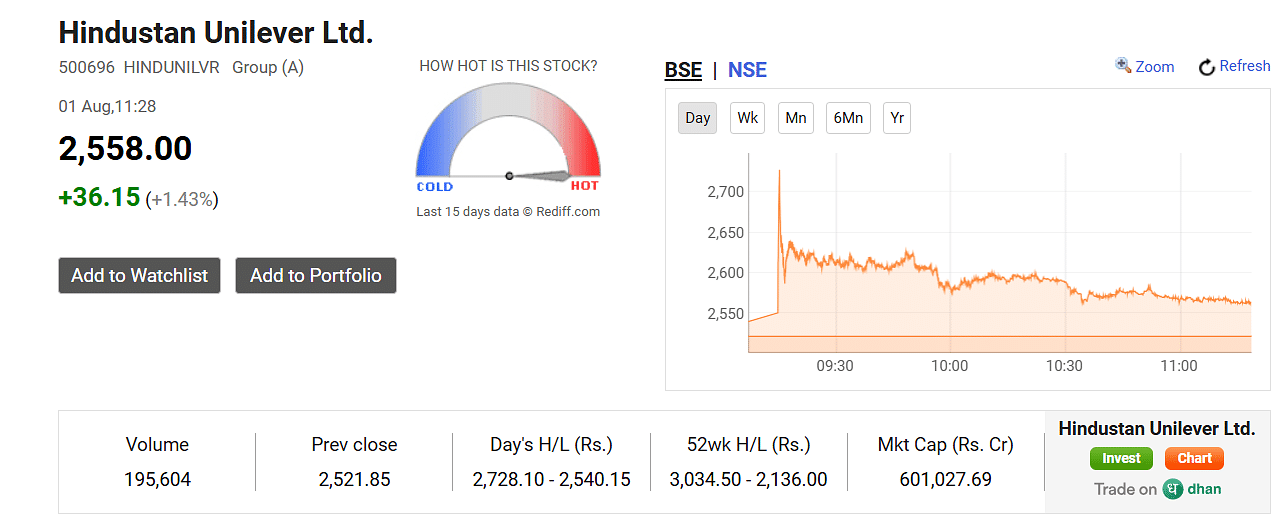Switch chart range to Wk
Viewport: 1276px width, 524px height.
click(747, 118)
